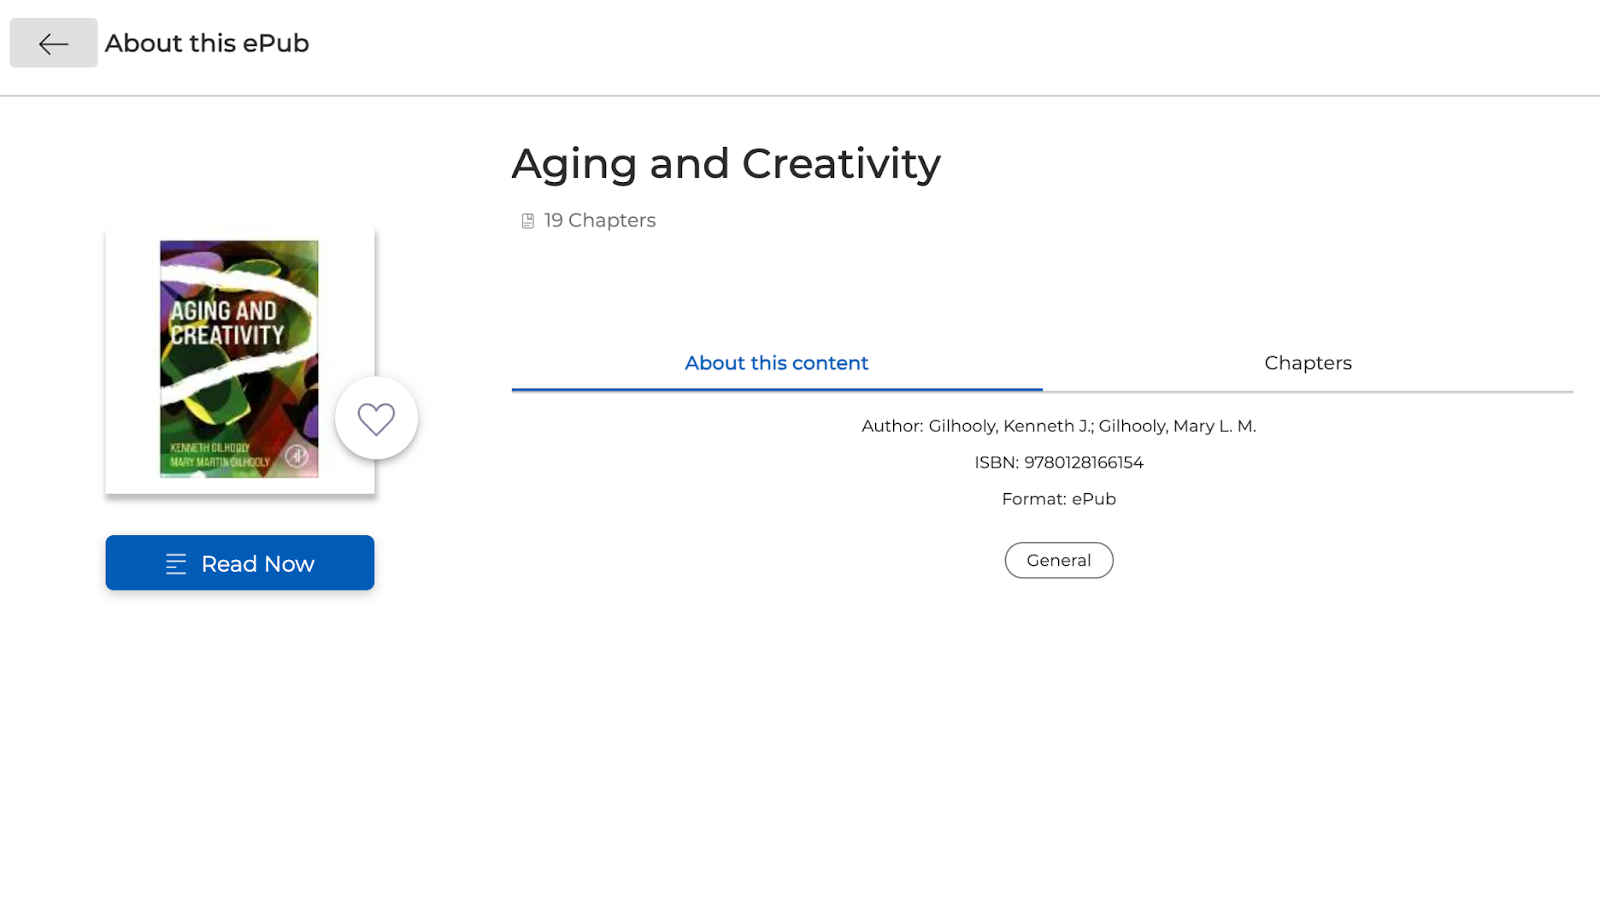Click the ISBN 9780128166154 text
The width and height of the screenshot is (1600, 903).
[x=1058, y=462]
